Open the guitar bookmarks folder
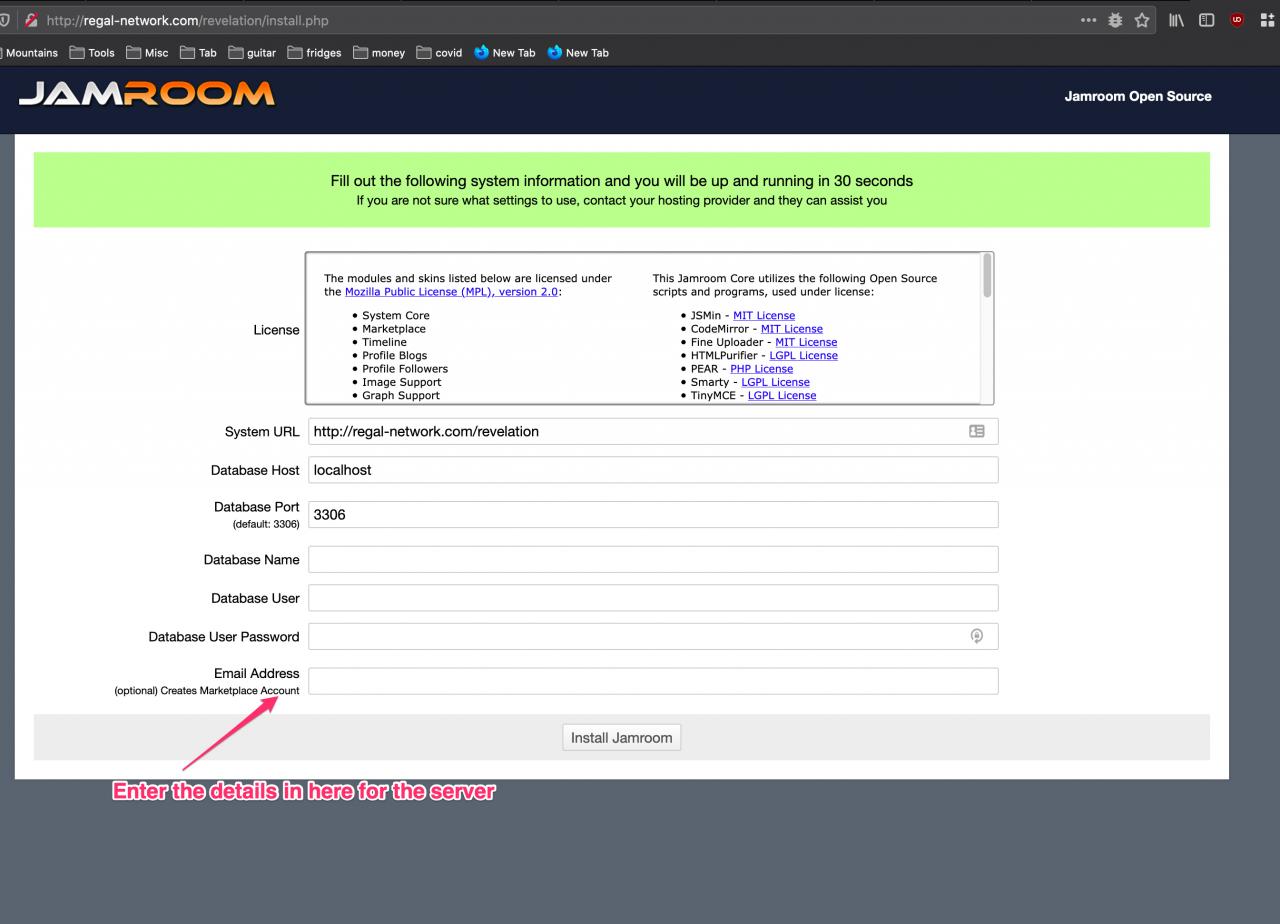 pyautogui.click(x=252, y=53)
